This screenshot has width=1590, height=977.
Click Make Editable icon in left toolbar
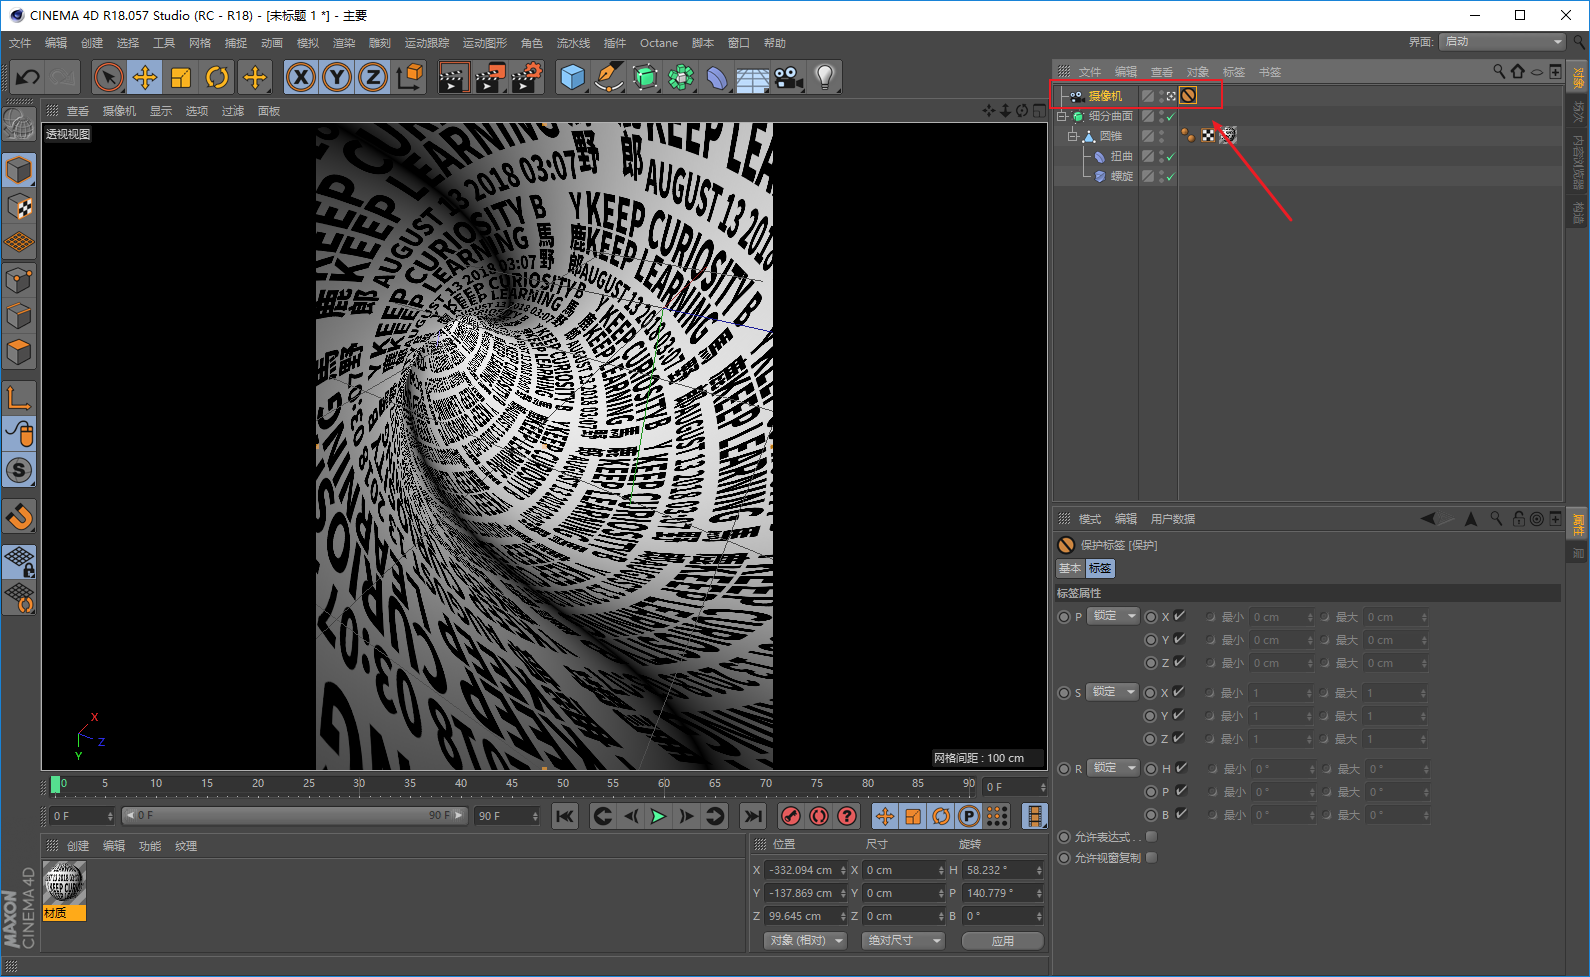(19, 126)
